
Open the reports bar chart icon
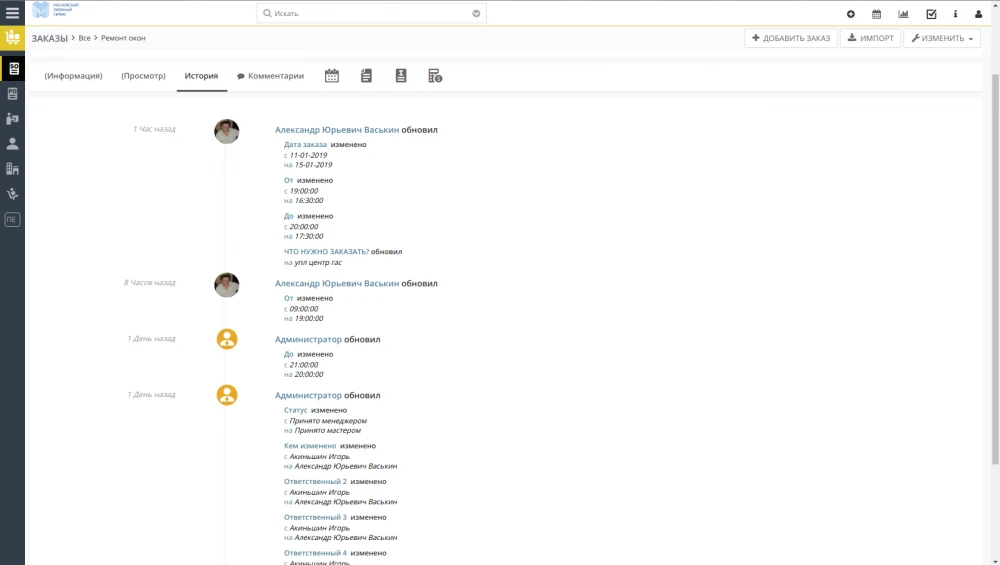tap(904, 14)
